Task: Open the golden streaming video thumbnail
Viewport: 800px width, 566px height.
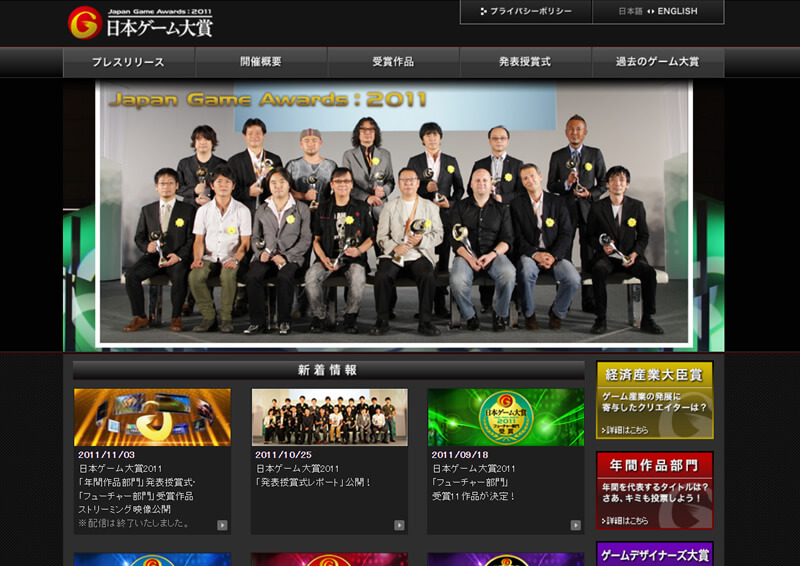Action: tap(152, 417)
